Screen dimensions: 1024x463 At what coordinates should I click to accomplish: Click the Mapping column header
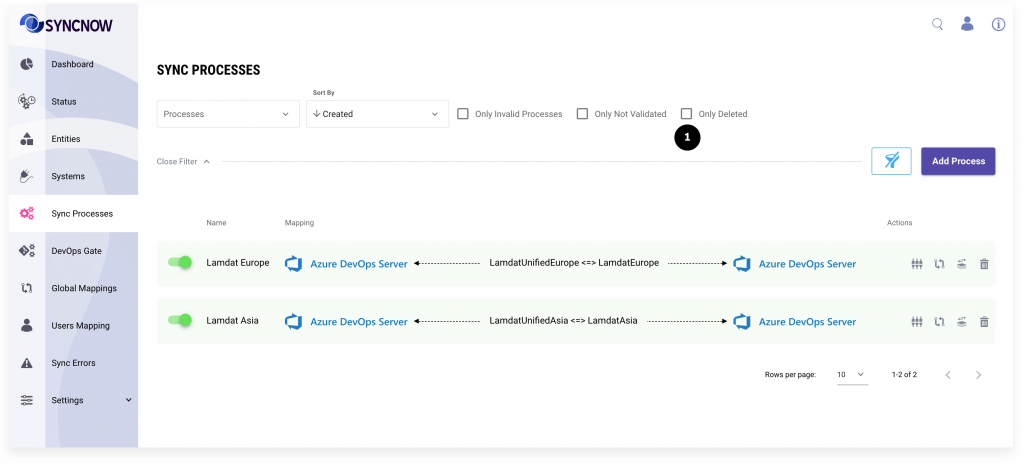pyautogui.click(x=299, y=223)
